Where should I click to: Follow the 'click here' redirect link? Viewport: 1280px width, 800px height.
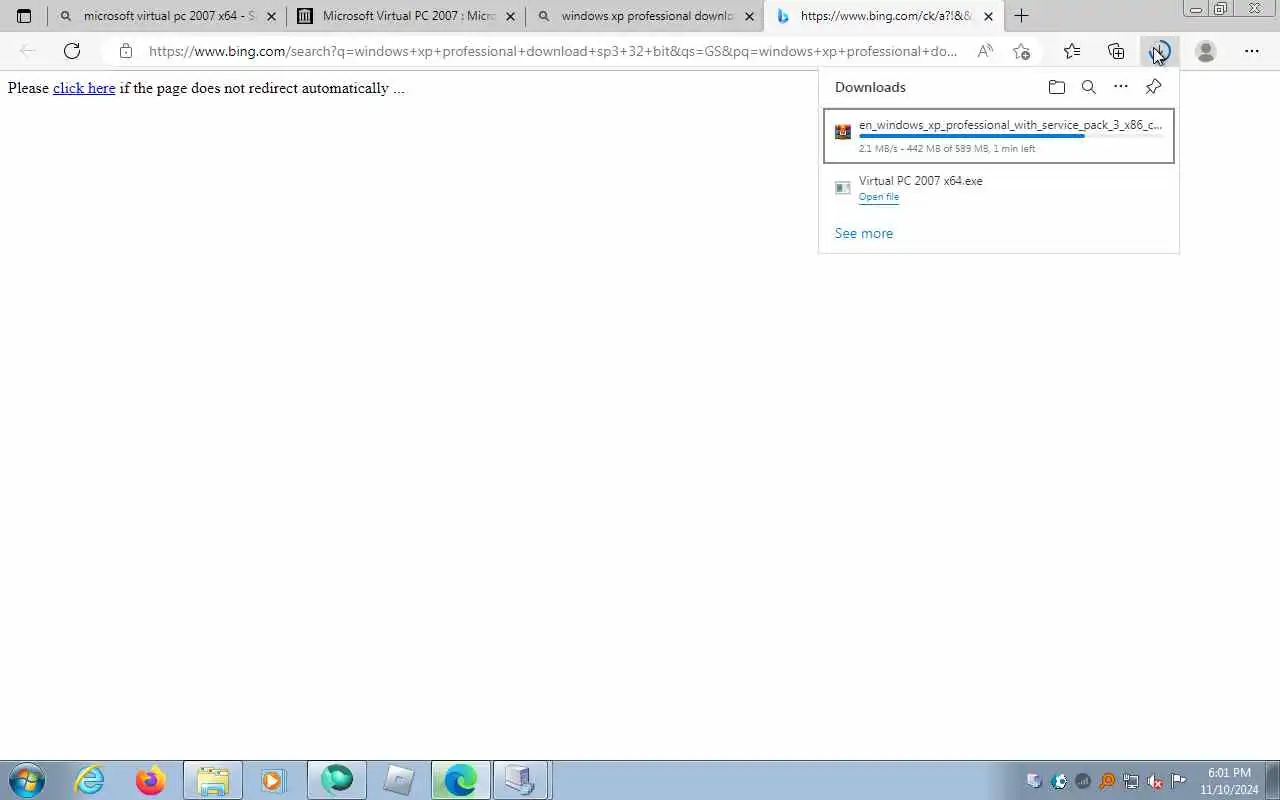(84, 88)
